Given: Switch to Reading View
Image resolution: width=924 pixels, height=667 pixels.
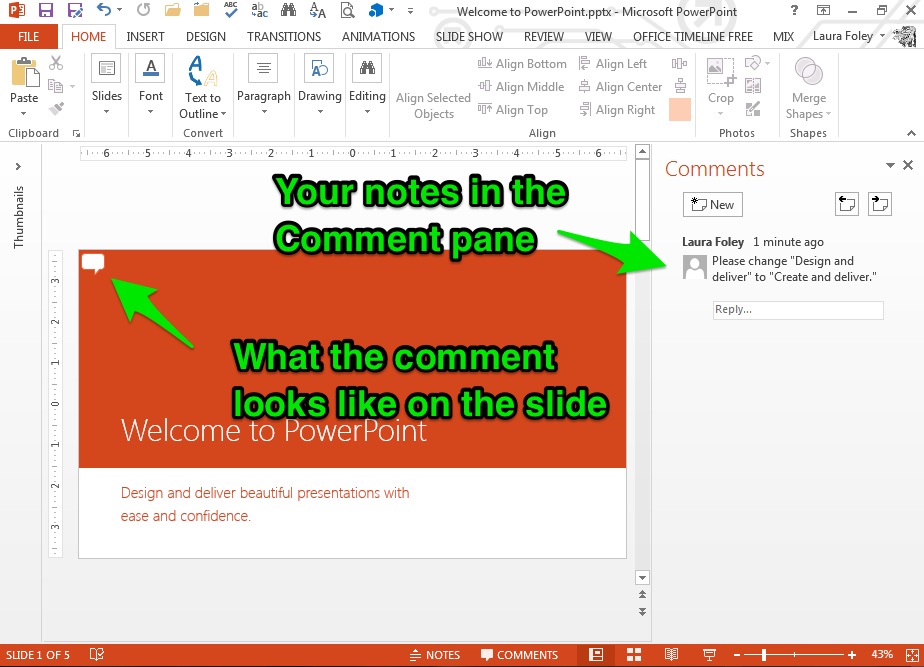Looking at the screenshot, I should click(671, 654).
